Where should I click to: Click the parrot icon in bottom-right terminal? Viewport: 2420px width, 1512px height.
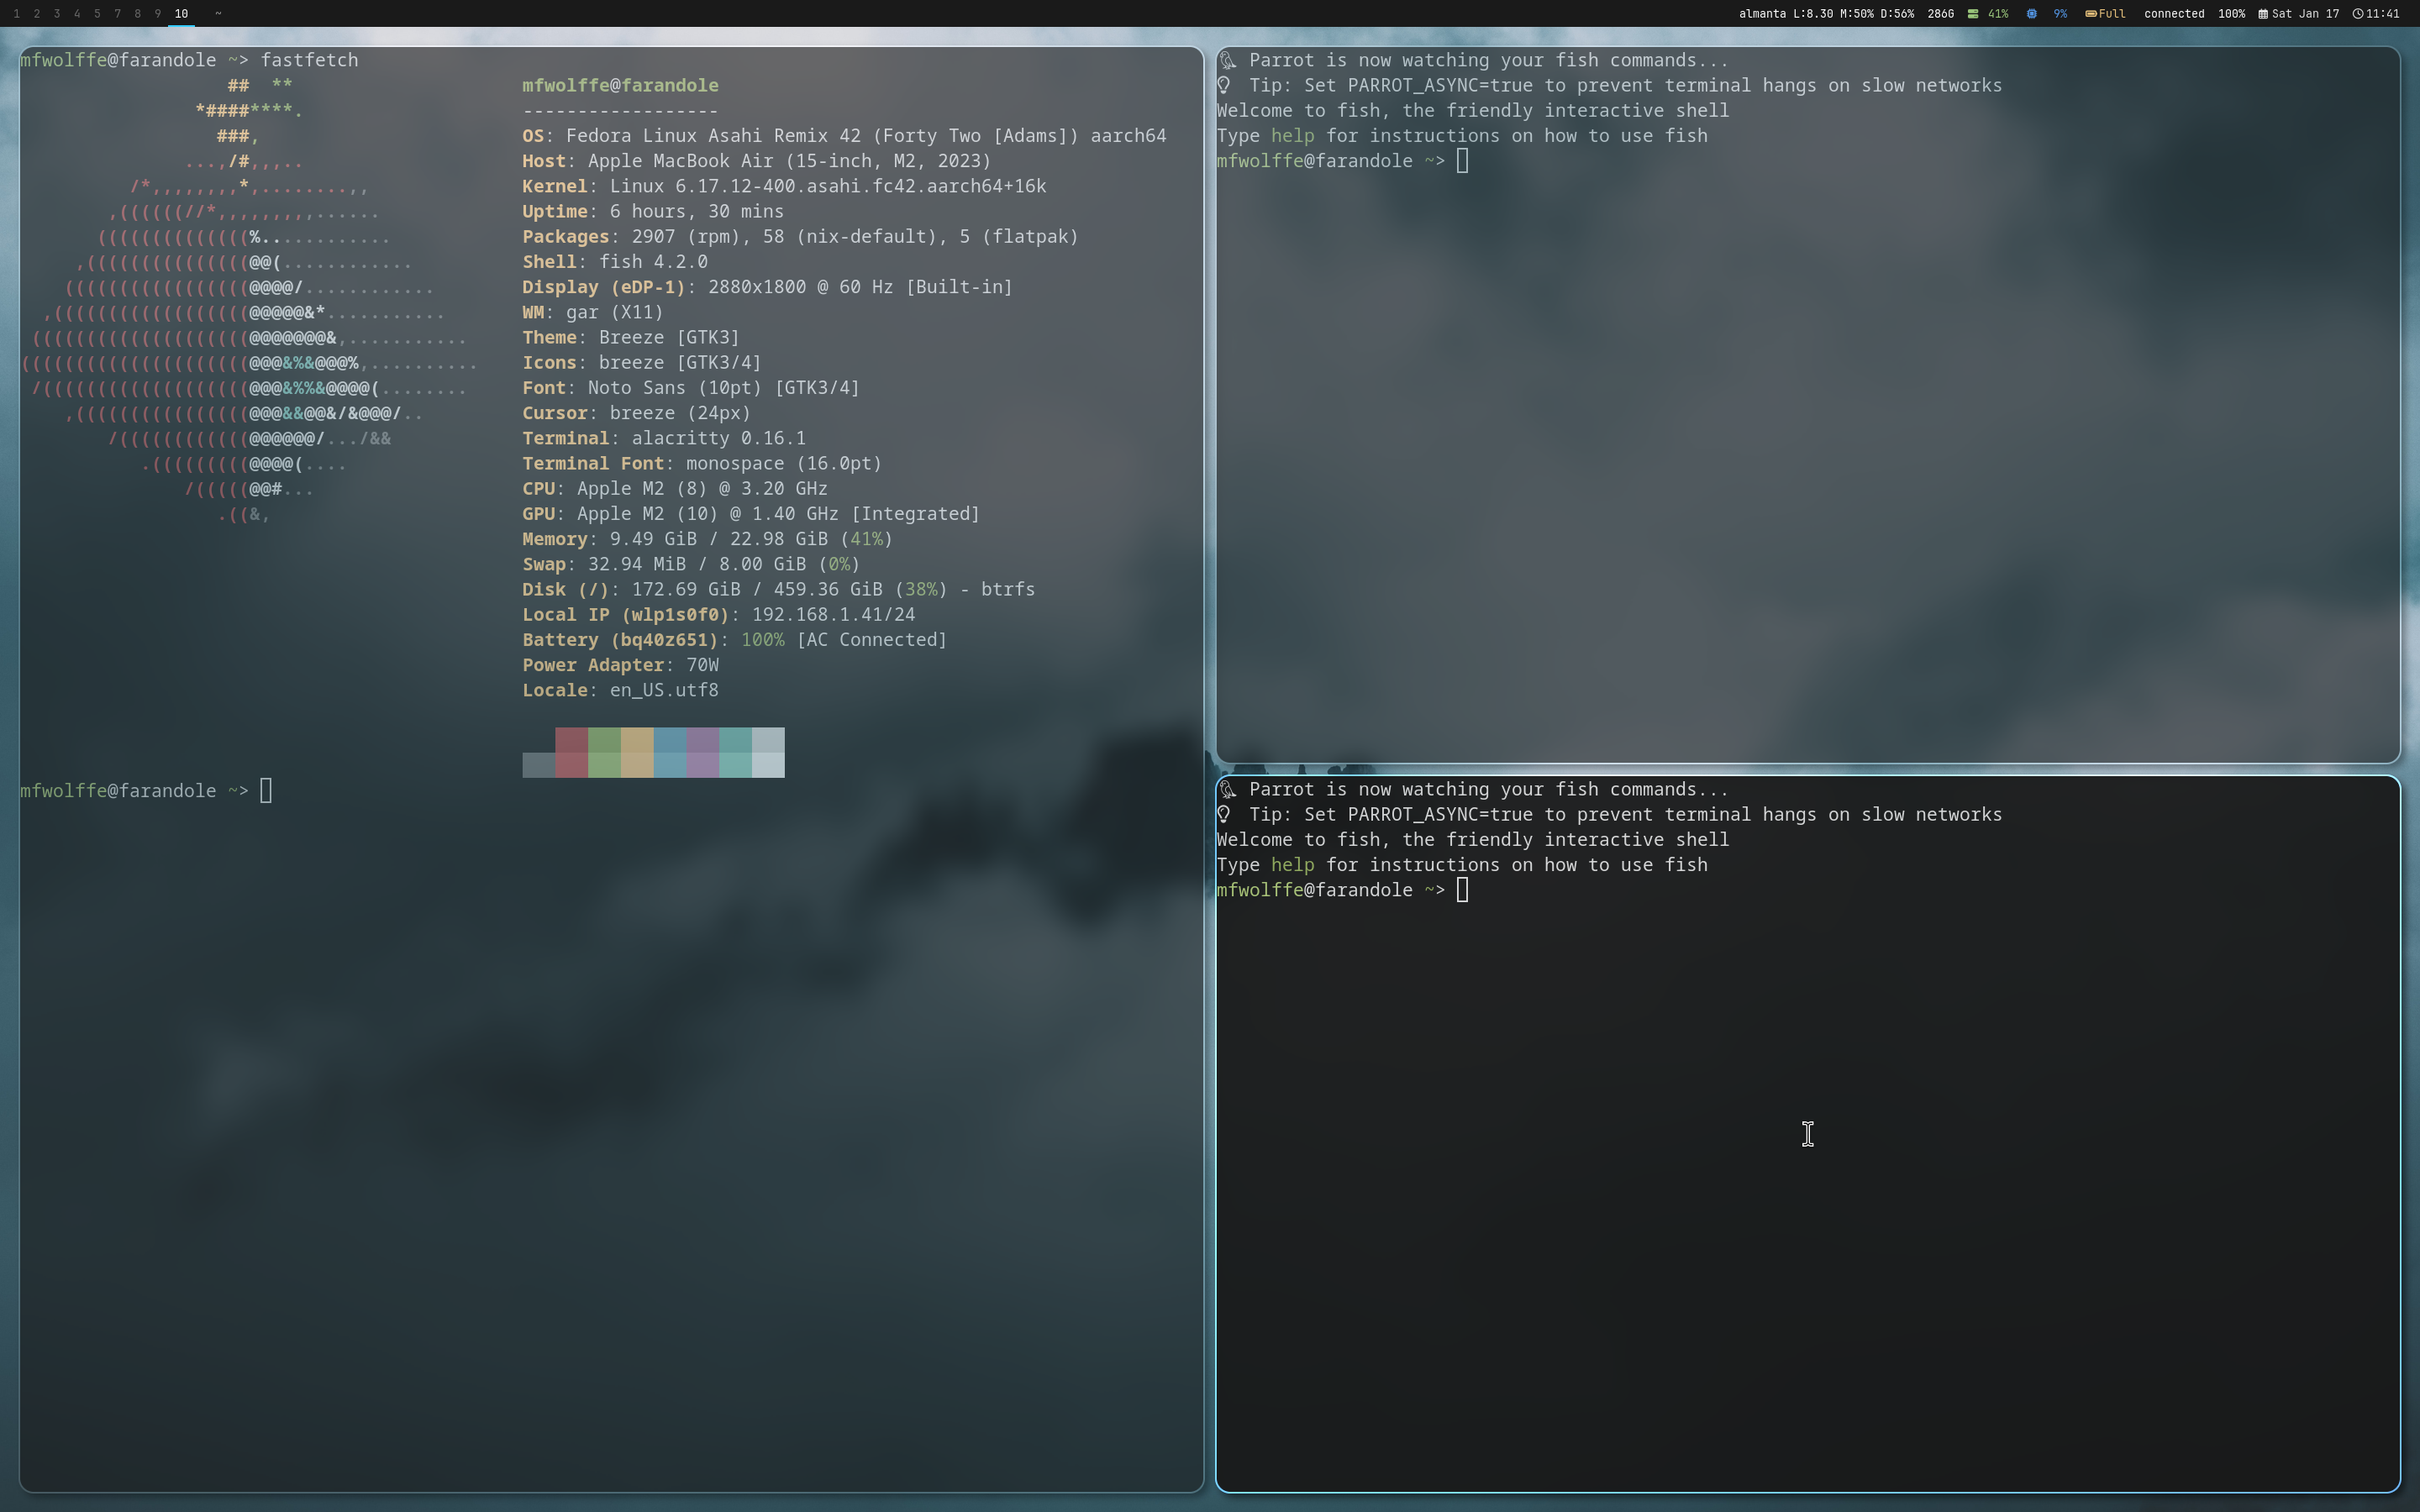pyautogui.click(x=1228, y=790)
